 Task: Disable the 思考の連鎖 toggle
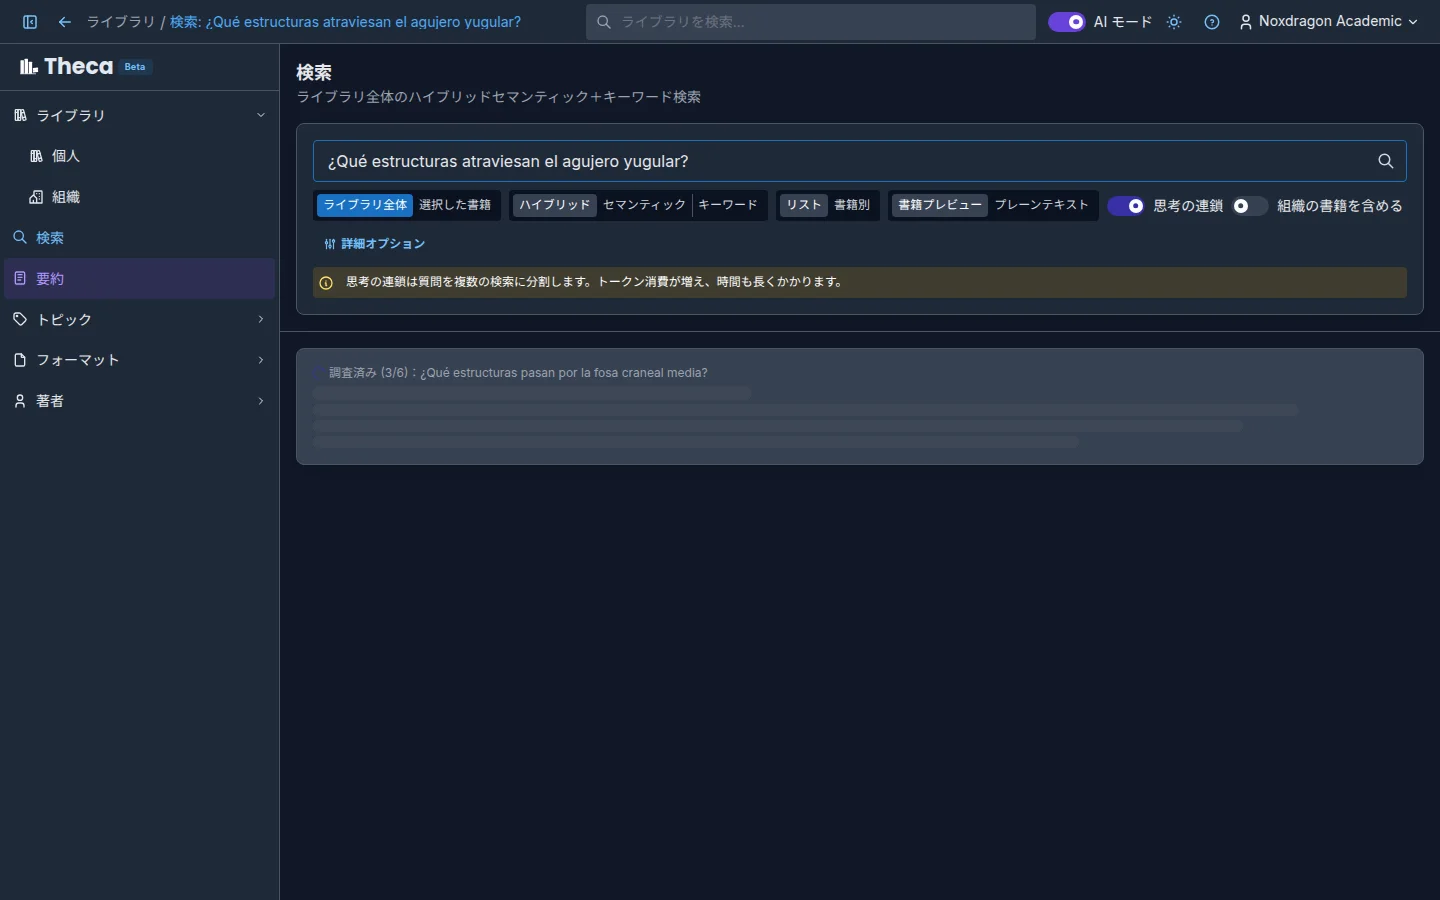click(1126, 206)
